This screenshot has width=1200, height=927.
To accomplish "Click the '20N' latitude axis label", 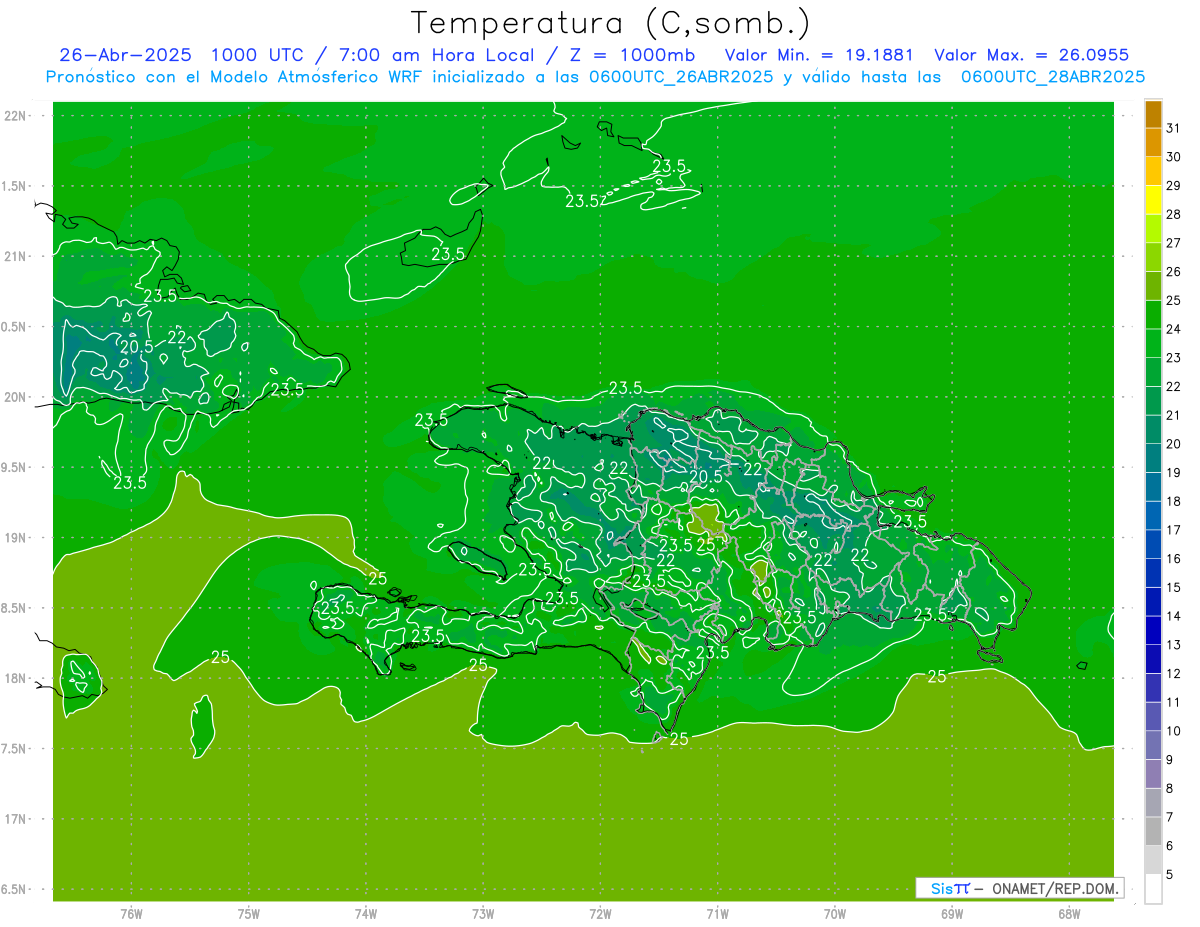I will [x=16, y=397].
